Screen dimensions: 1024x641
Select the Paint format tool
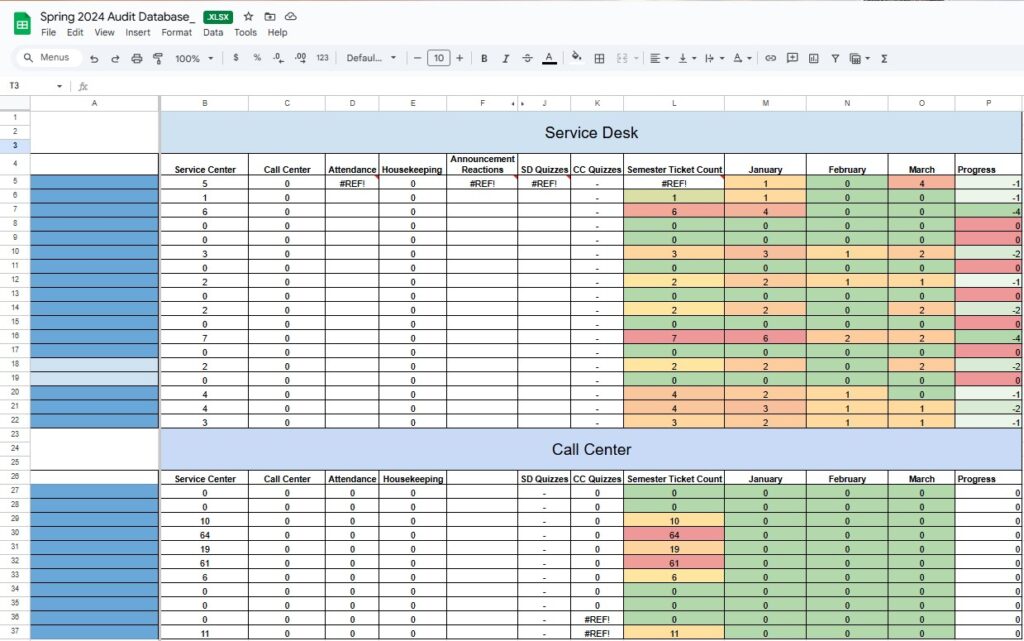157,59
